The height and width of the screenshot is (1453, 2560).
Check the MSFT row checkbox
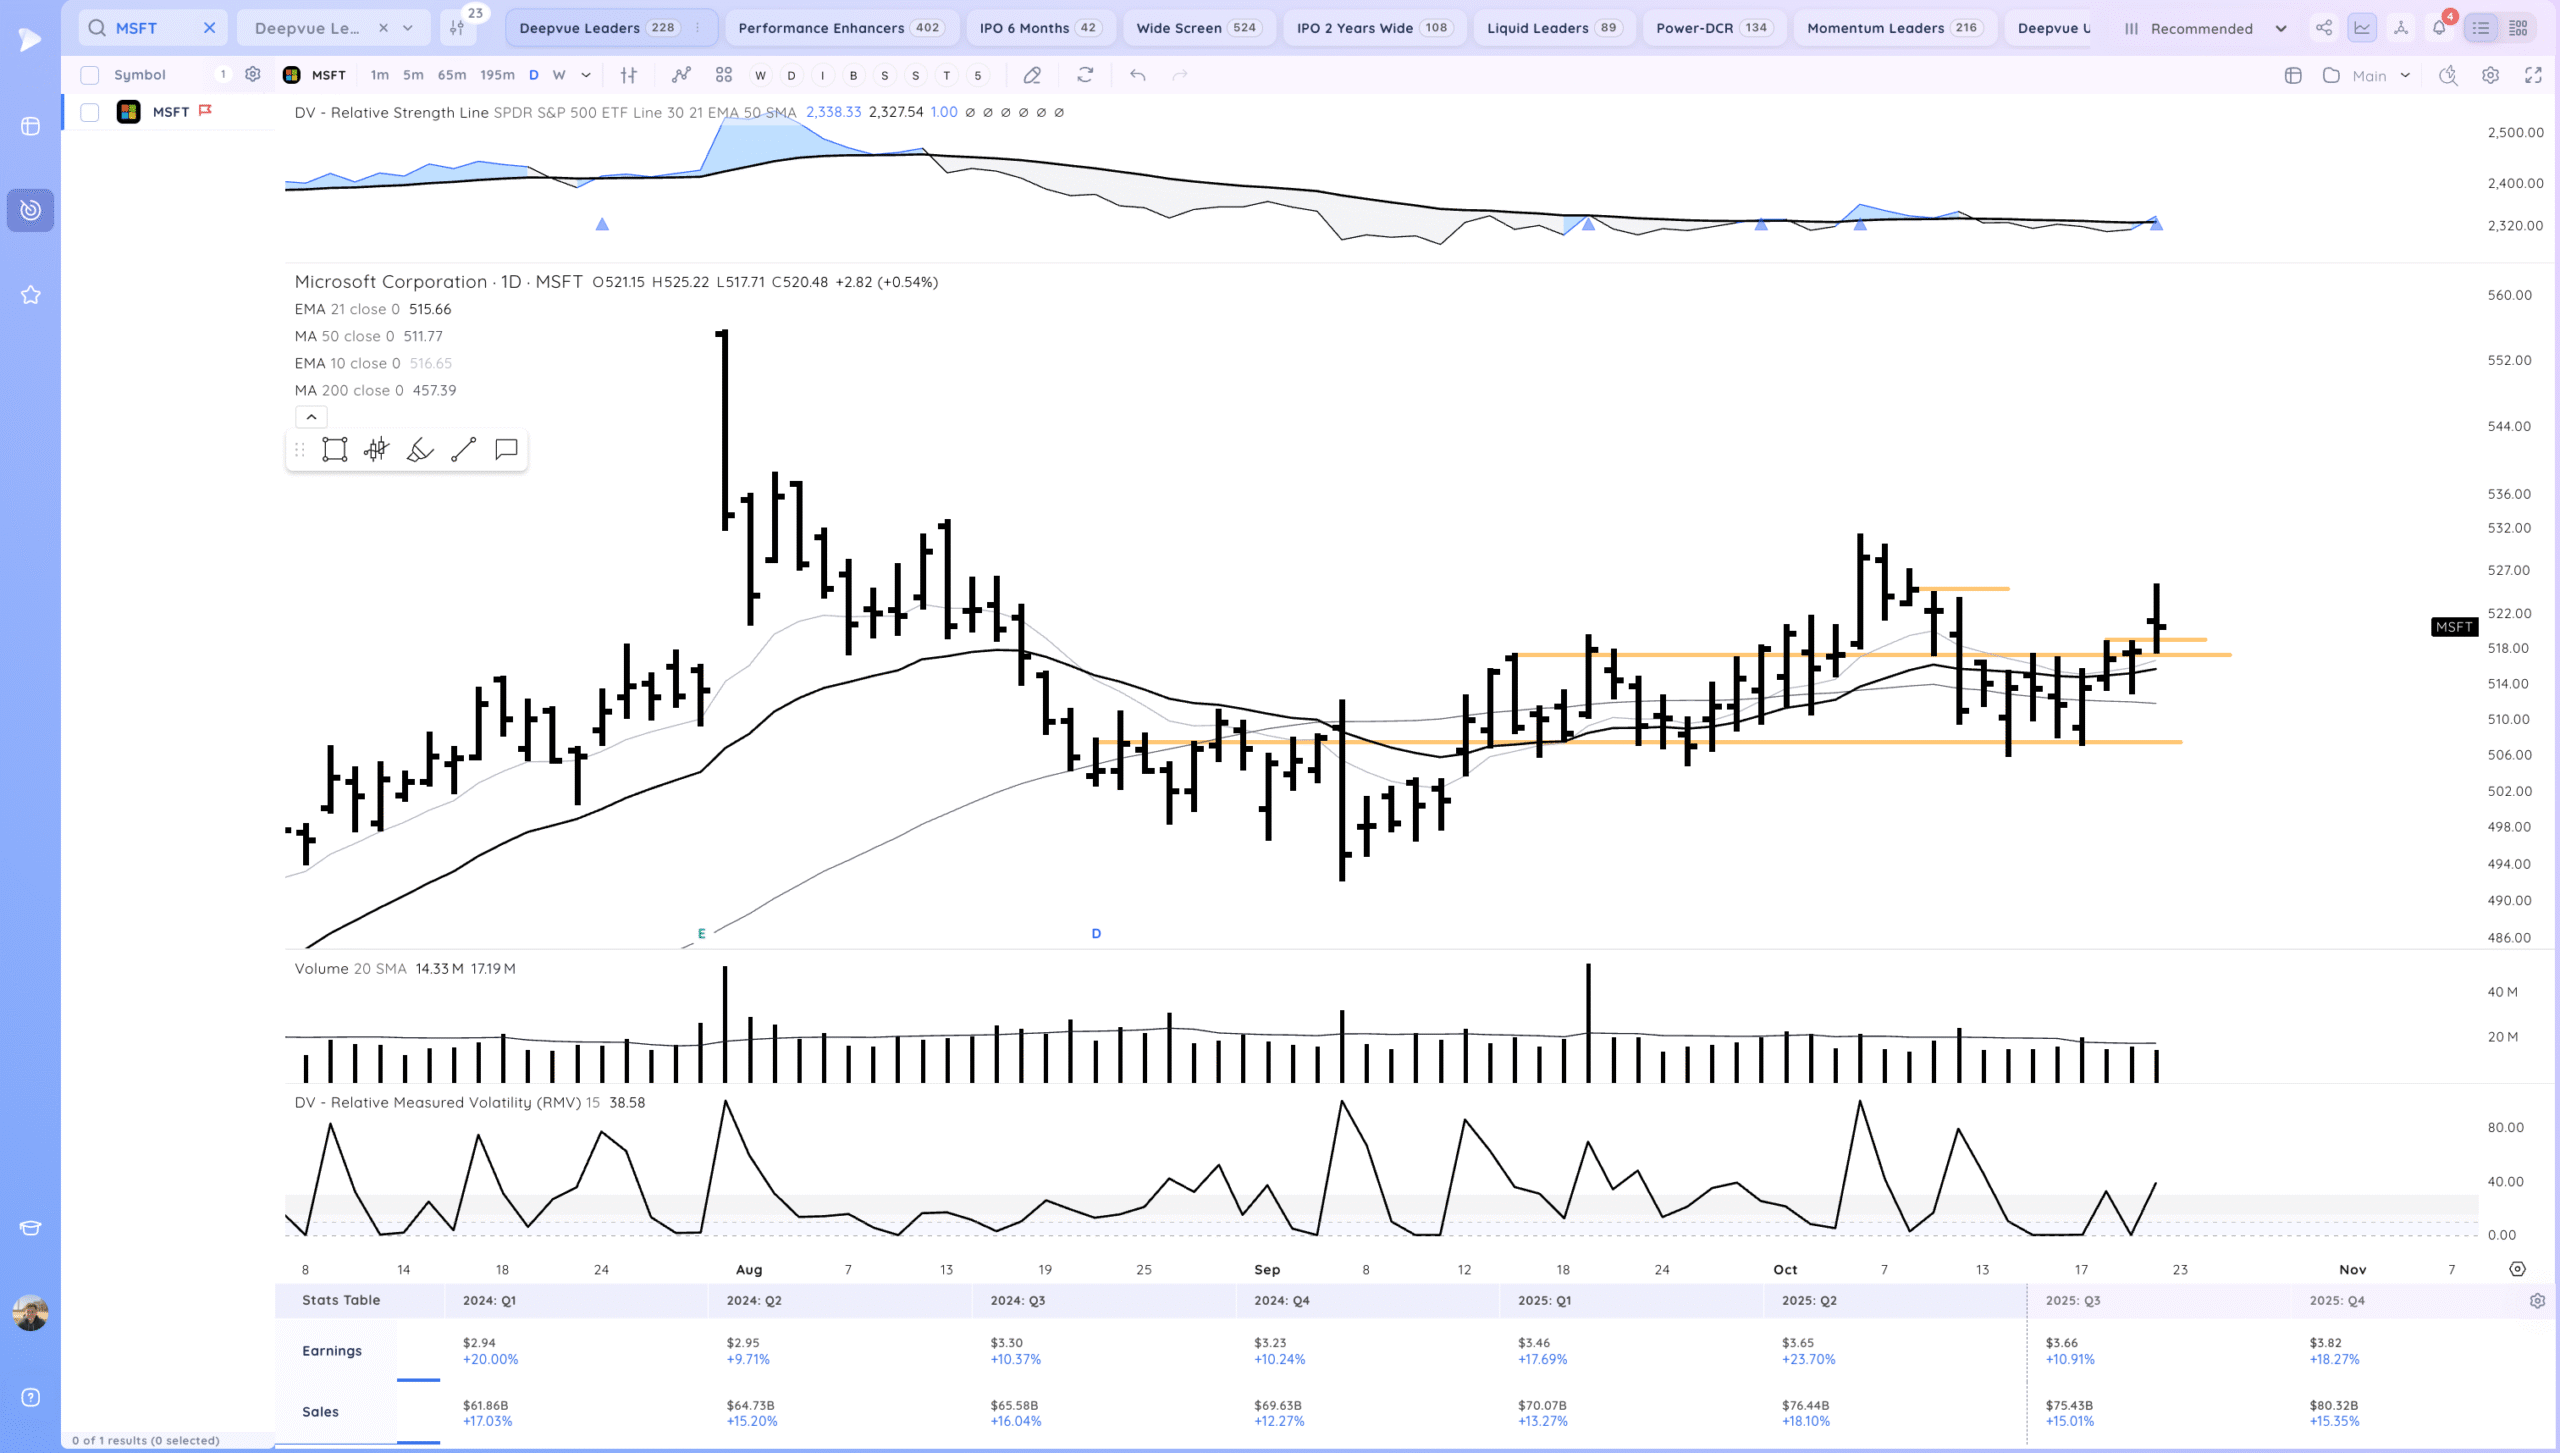coord(90,112)
